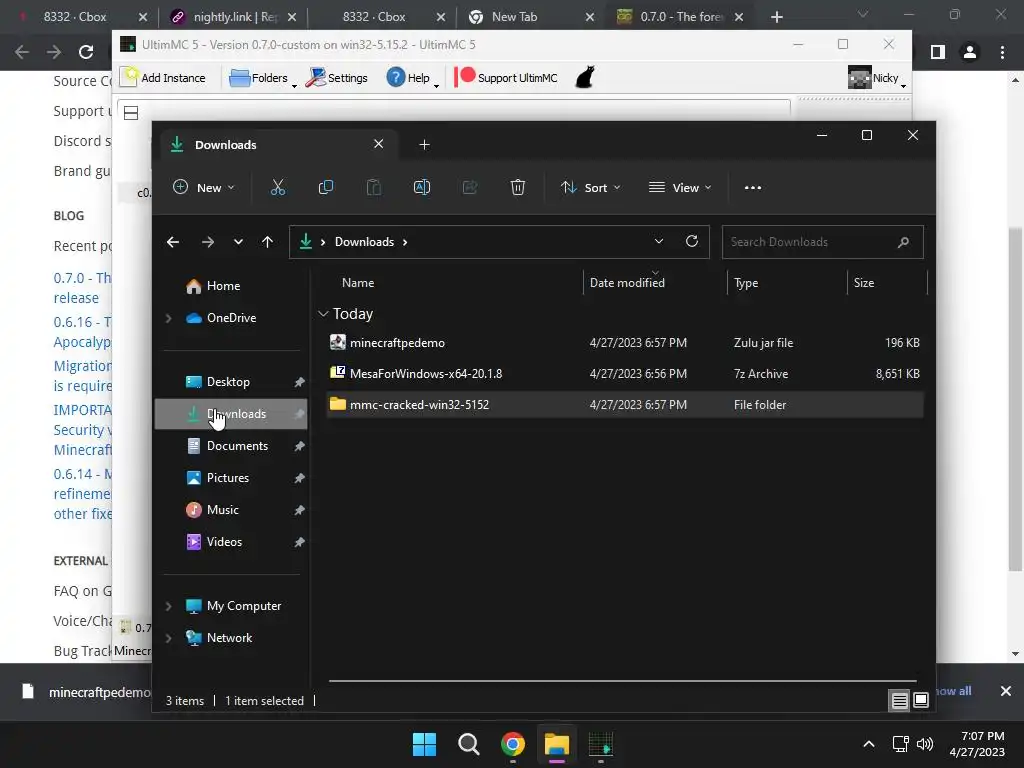
Task: Open the View dropdown menu
Action: (x=680, y=187)
